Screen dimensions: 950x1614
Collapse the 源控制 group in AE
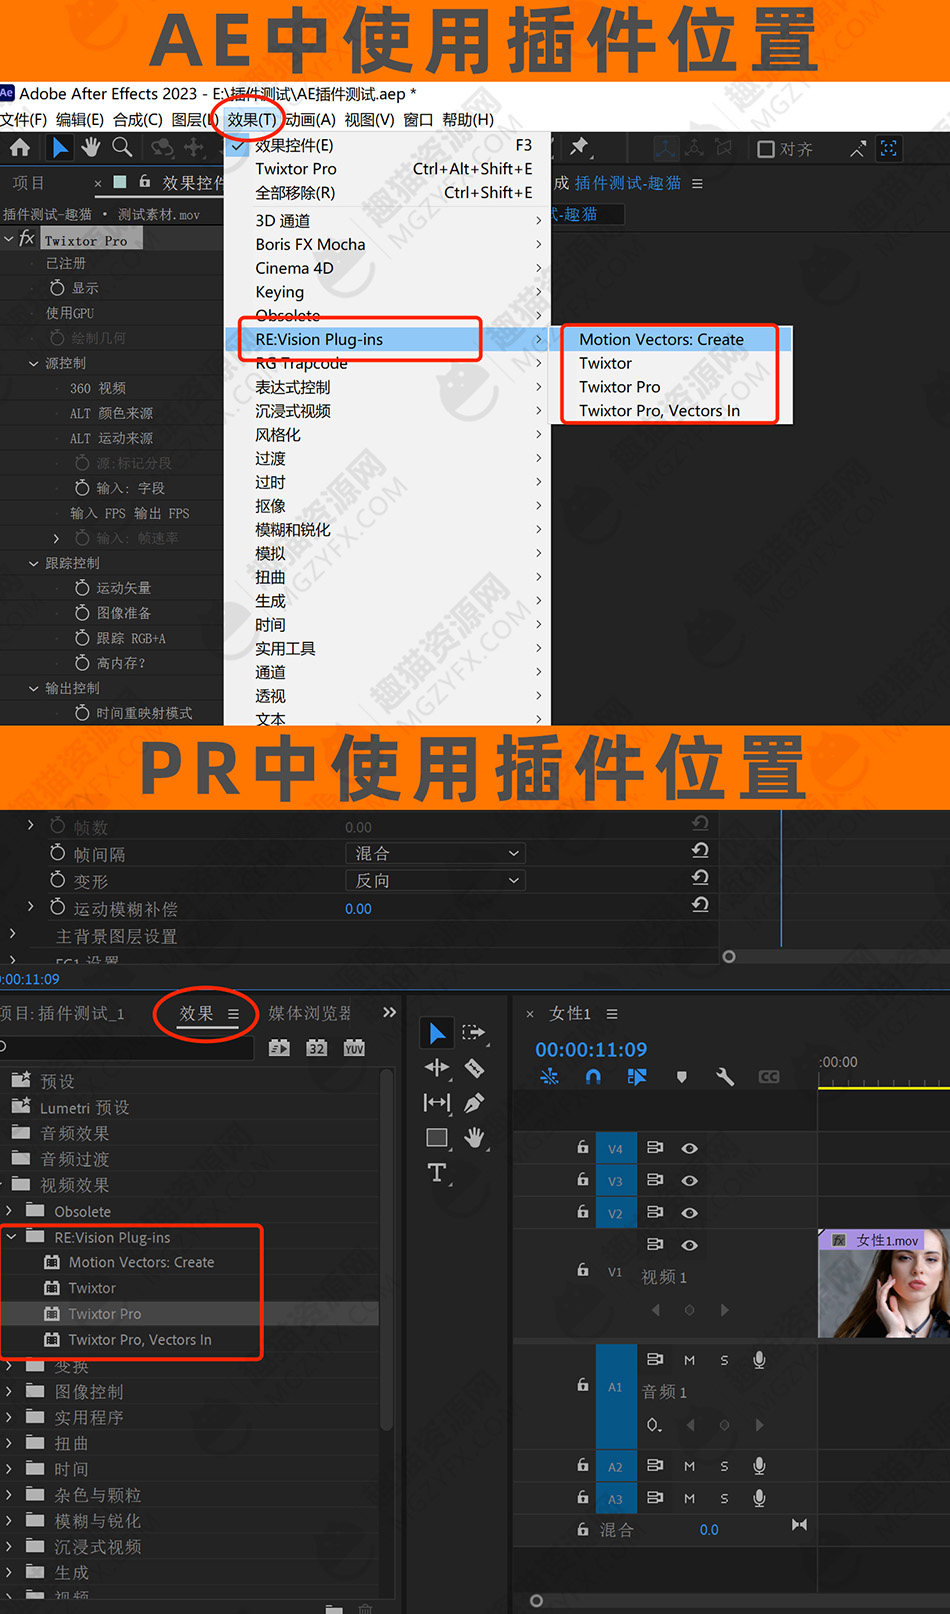tap(33, 363)
